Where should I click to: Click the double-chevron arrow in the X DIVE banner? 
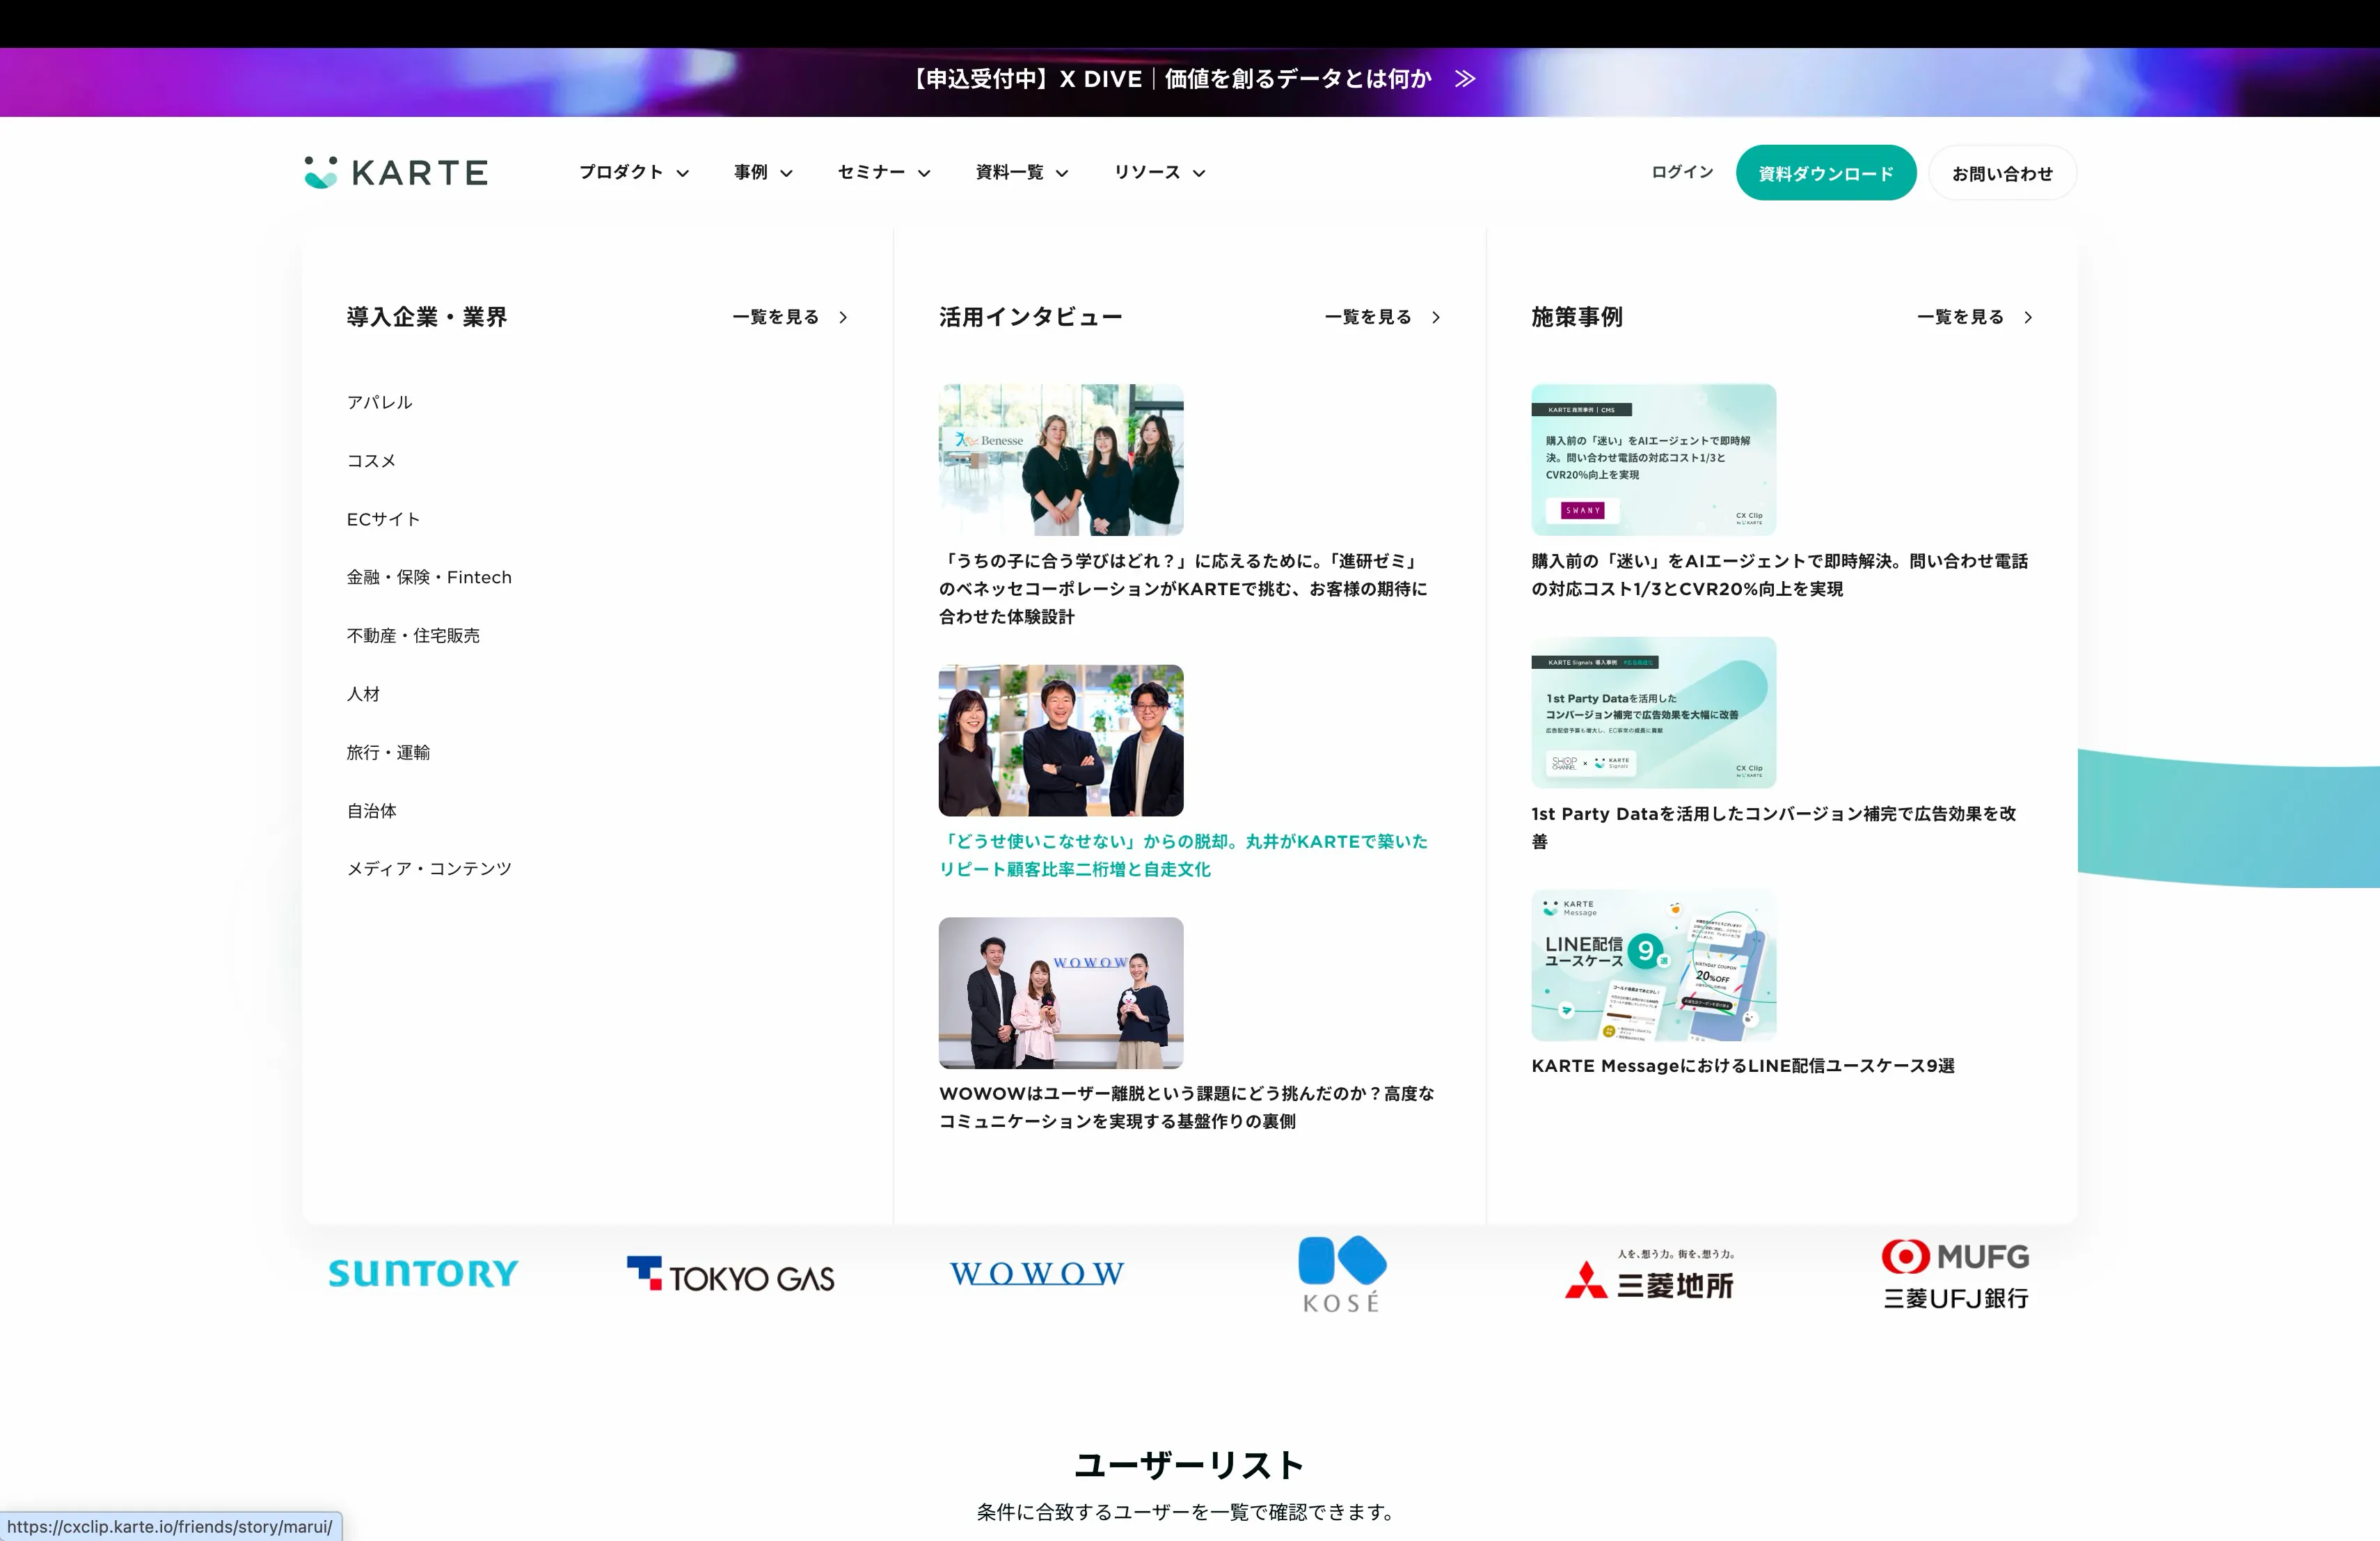click(x=1465, y=79)
